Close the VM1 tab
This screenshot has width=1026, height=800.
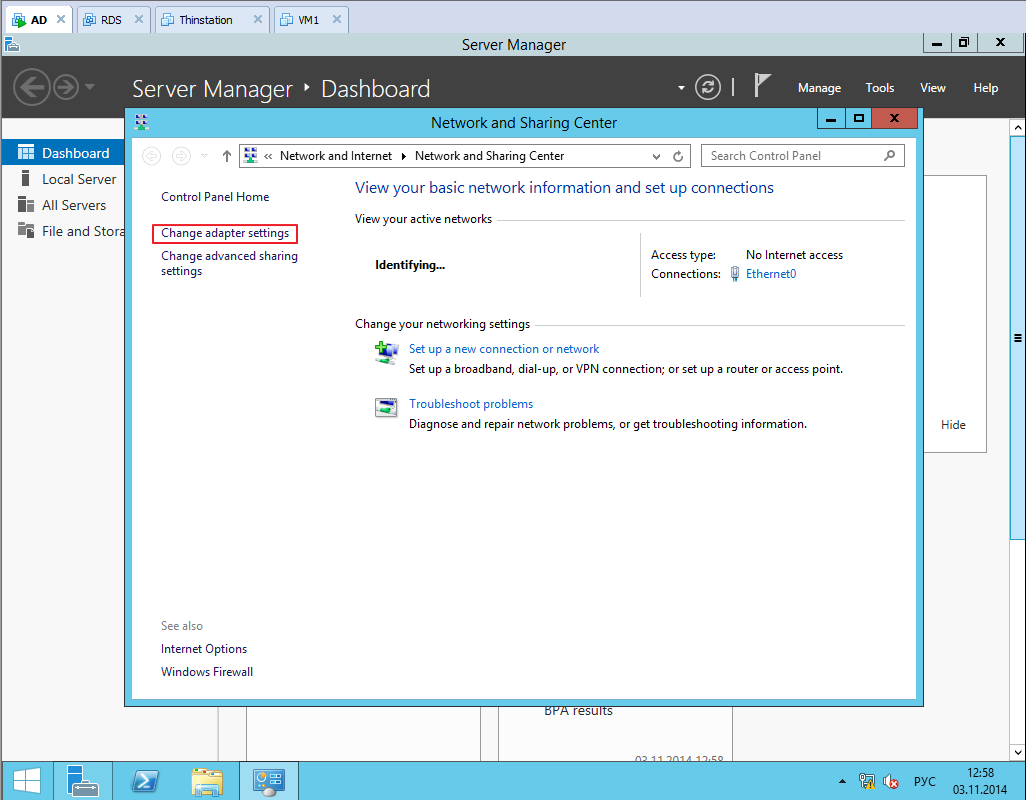(336, 20)
